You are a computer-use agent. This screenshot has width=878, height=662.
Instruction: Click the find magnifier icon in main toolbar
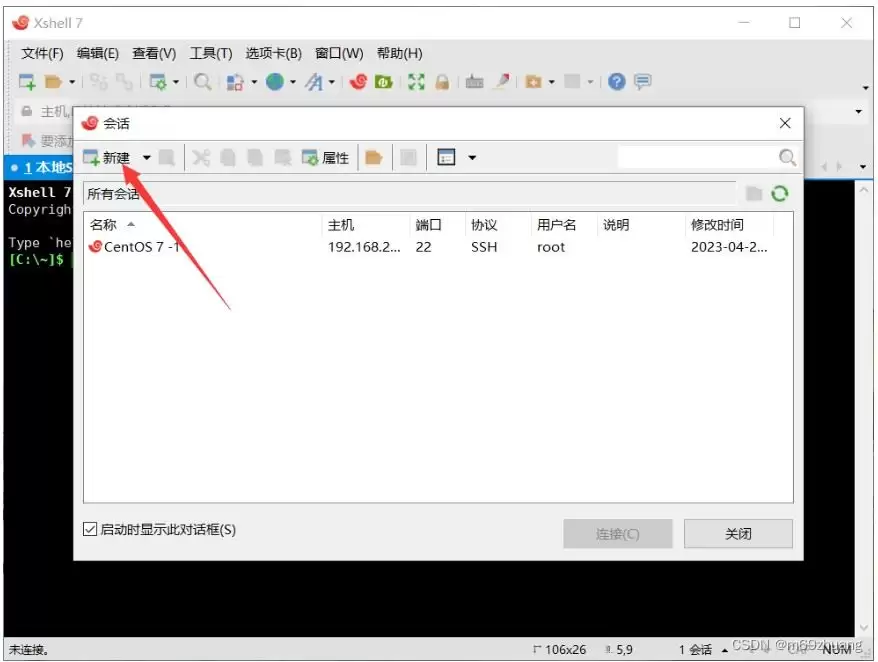(202, 82)
